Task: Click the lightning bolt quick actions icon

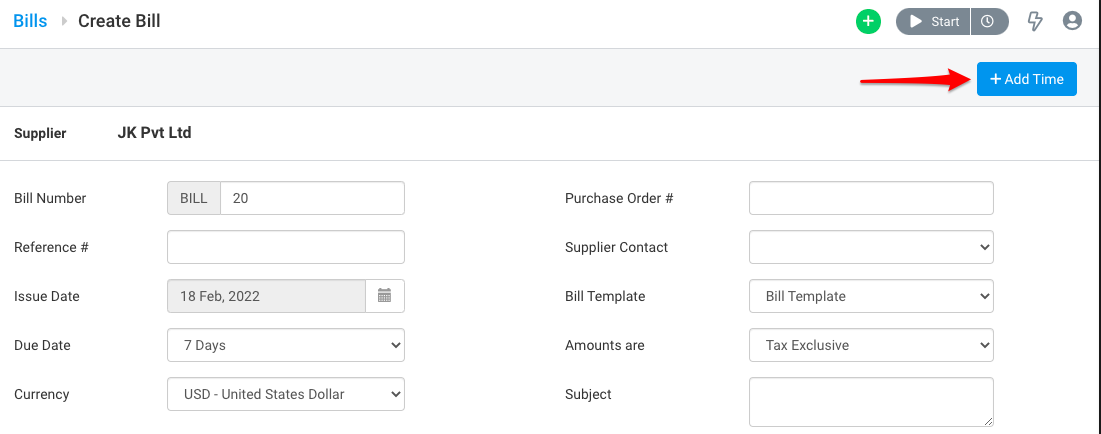Action: tap(1035, 21)
